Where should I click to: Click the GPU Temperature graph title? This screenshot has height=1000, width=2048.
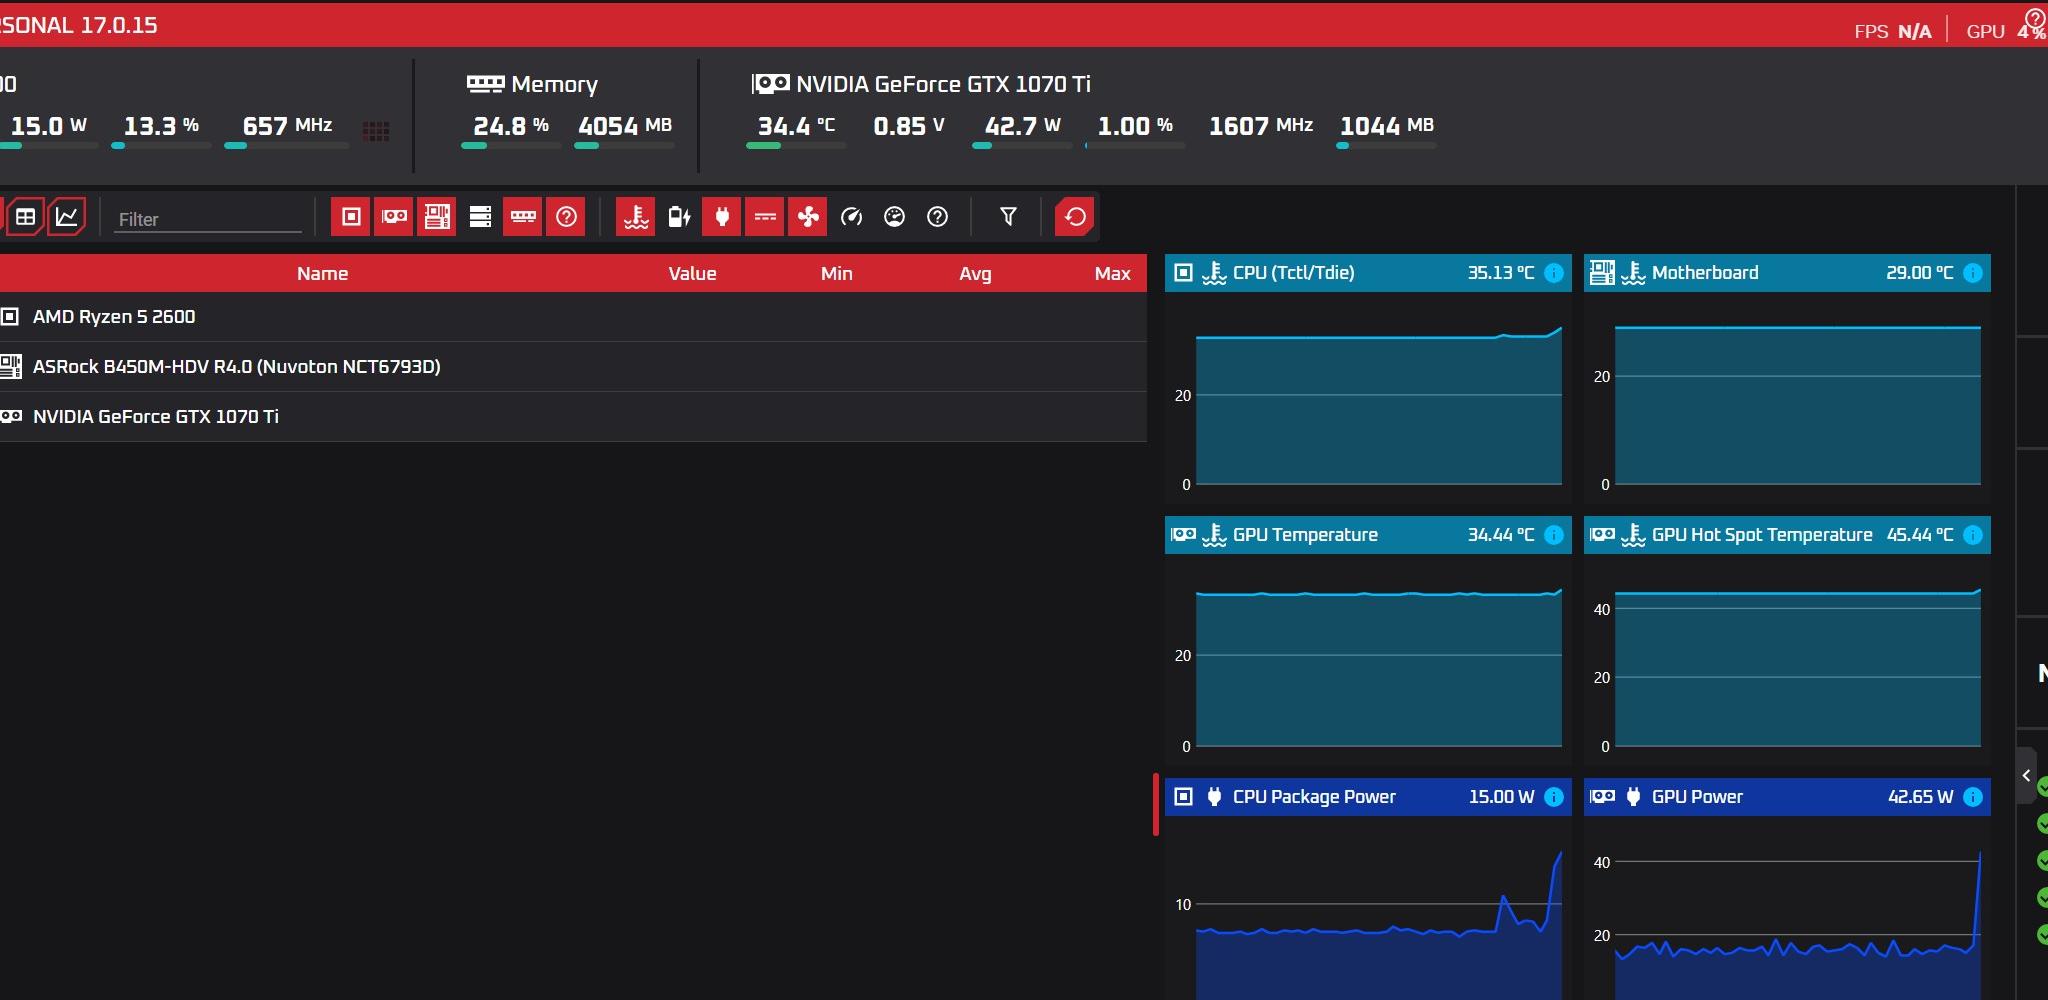1305,535
